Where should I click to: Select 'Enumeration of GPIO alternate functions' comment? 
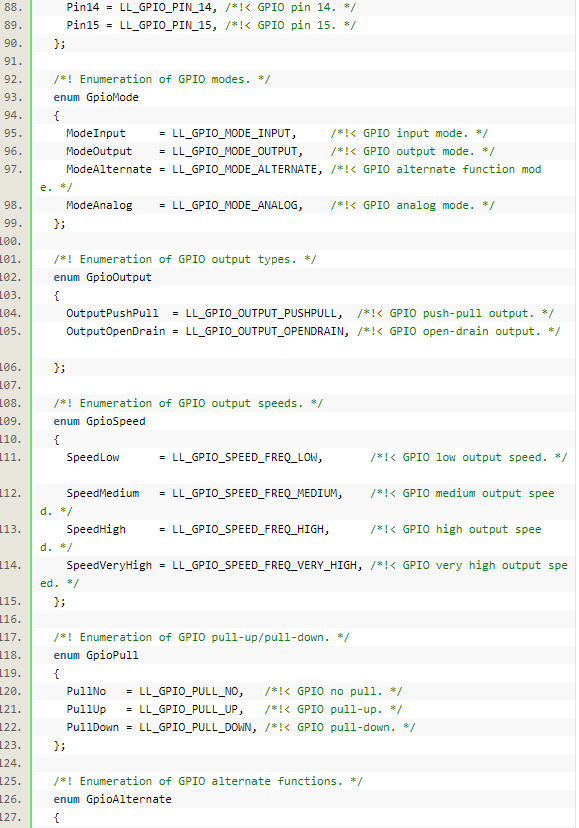(x=208, y=781)
